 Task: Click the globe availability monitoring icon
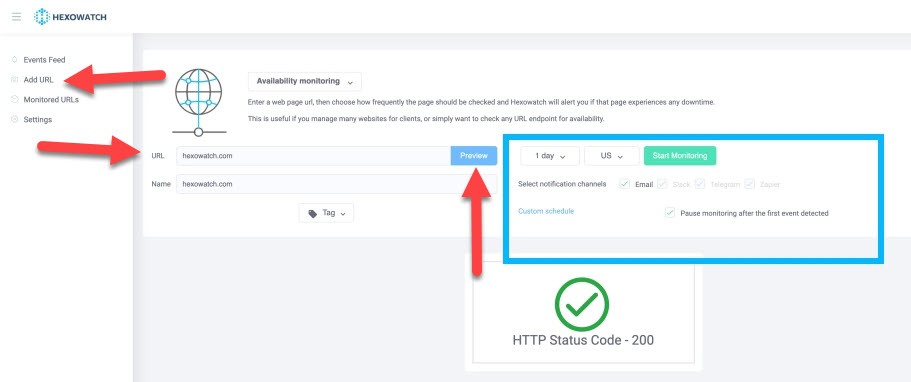pyautogui.click(x=198, y=102)
